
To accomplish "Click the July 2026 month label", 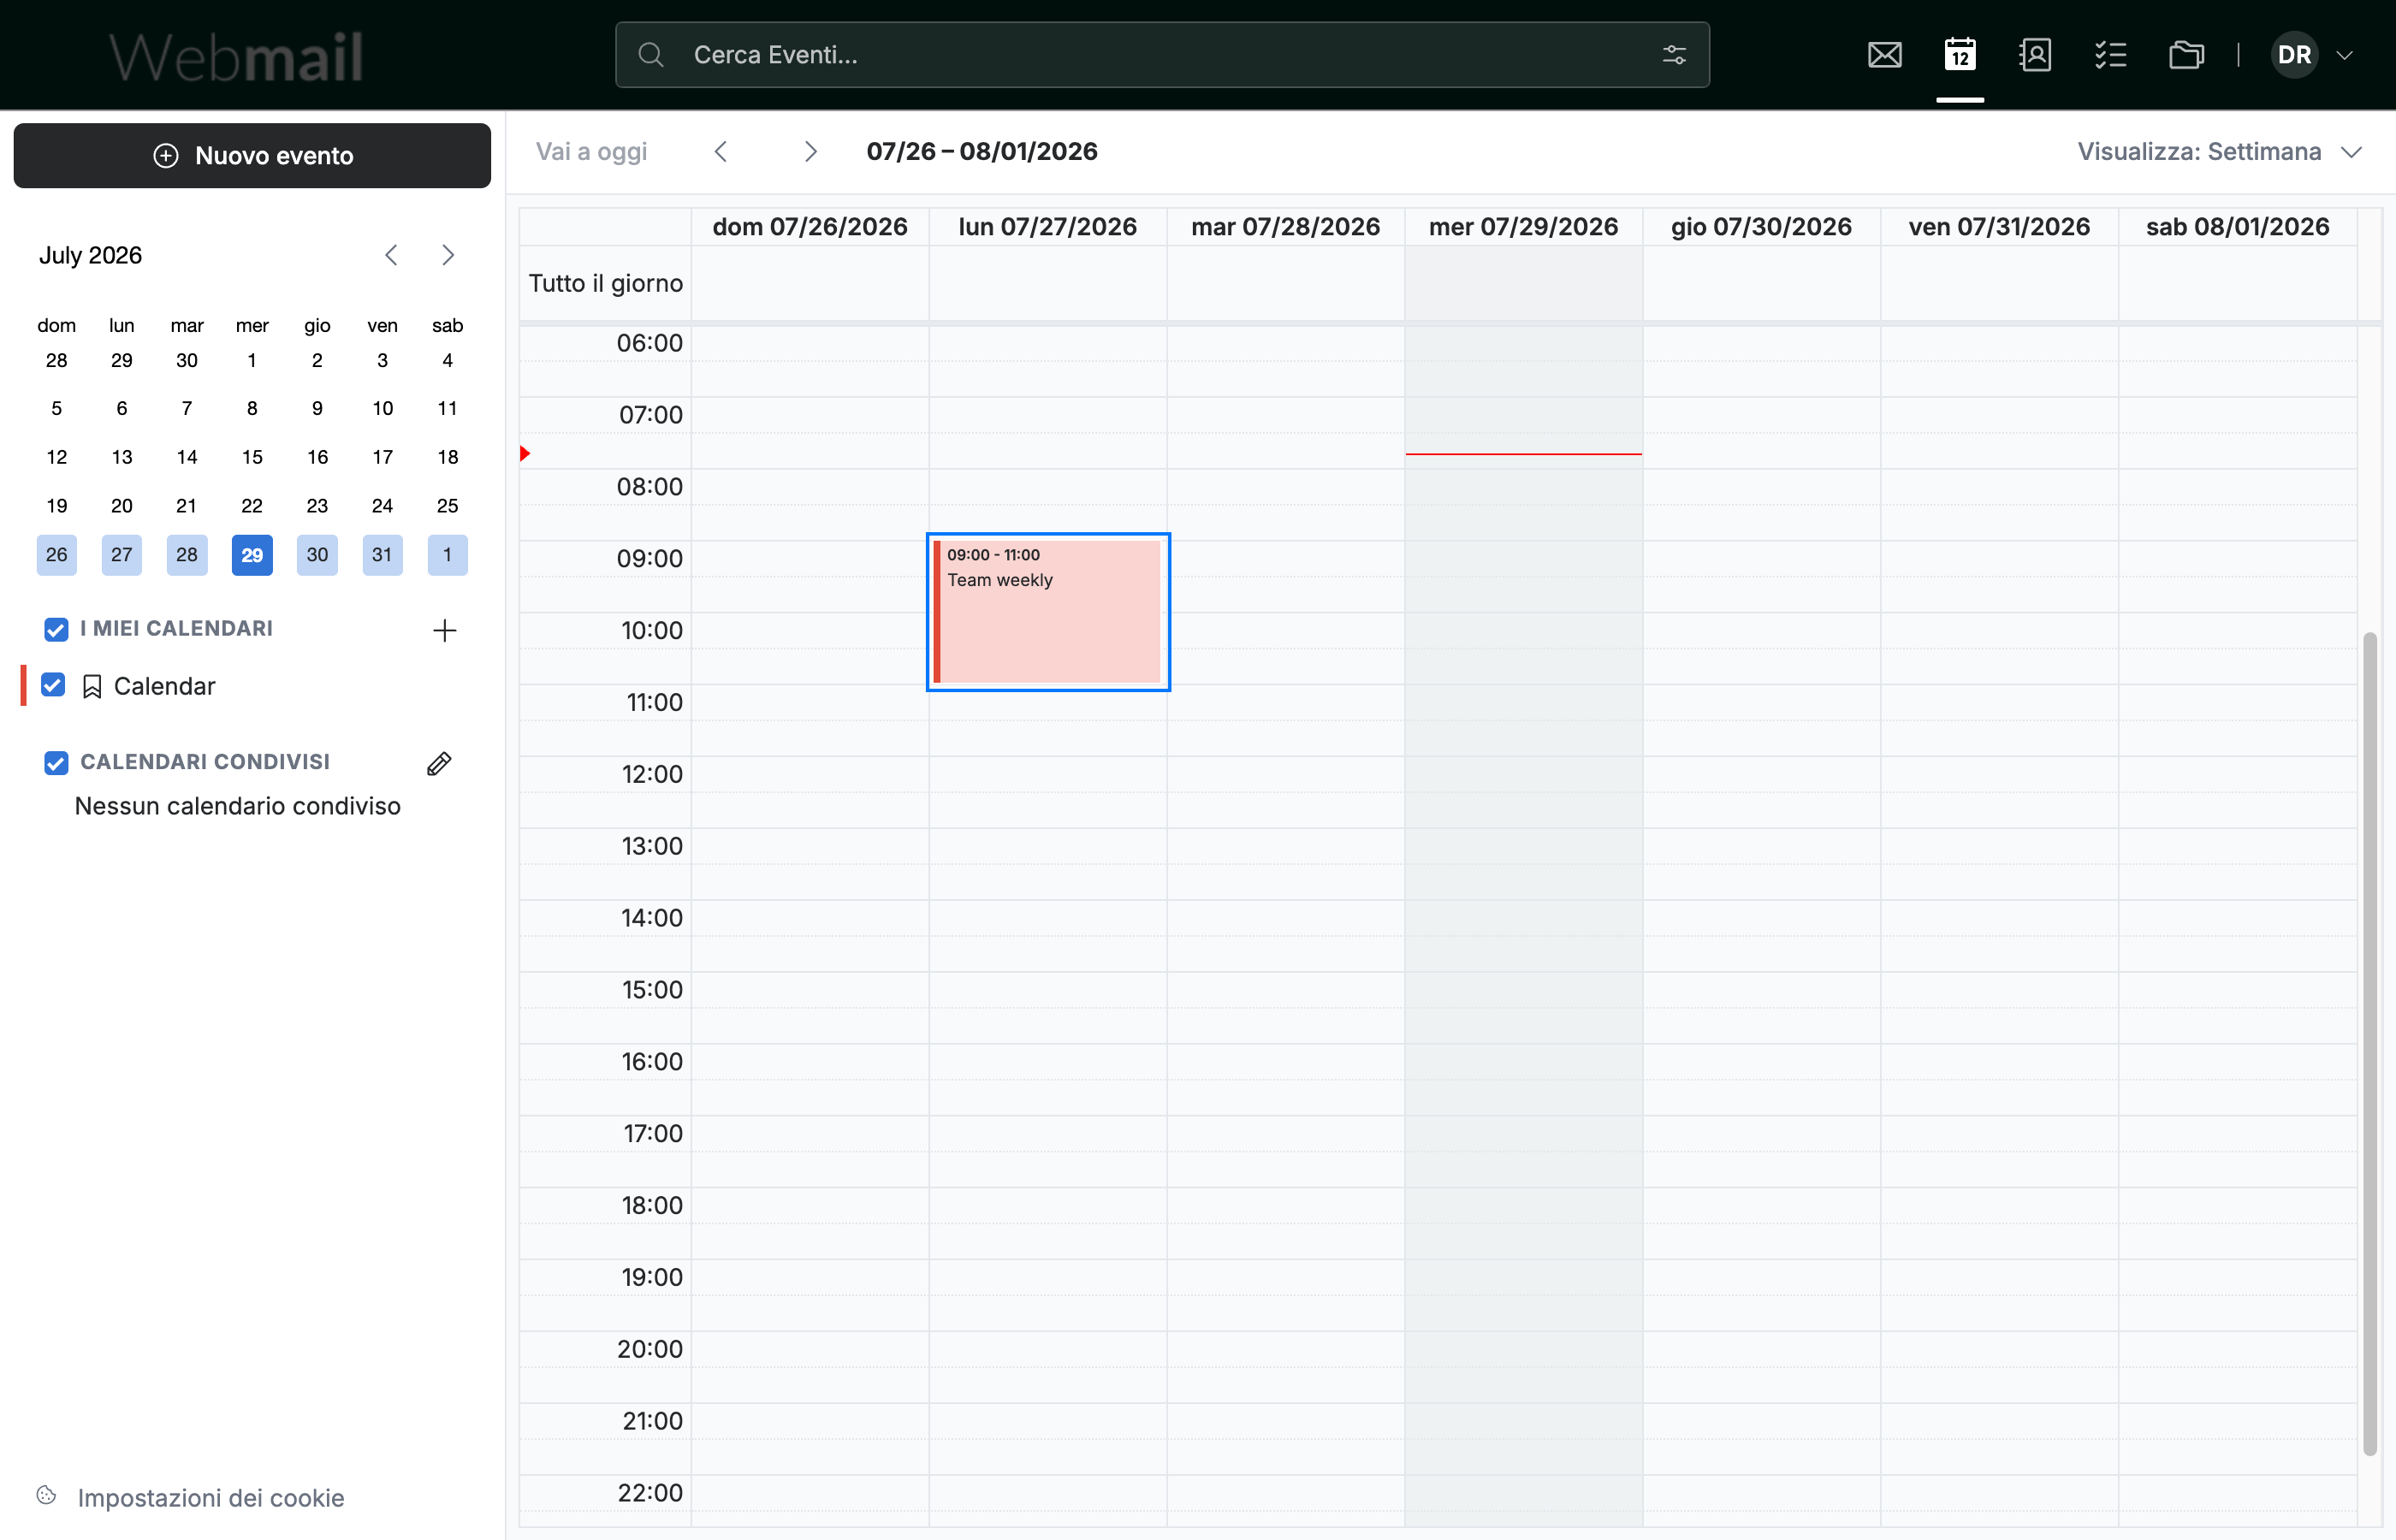I will (90, 256).
